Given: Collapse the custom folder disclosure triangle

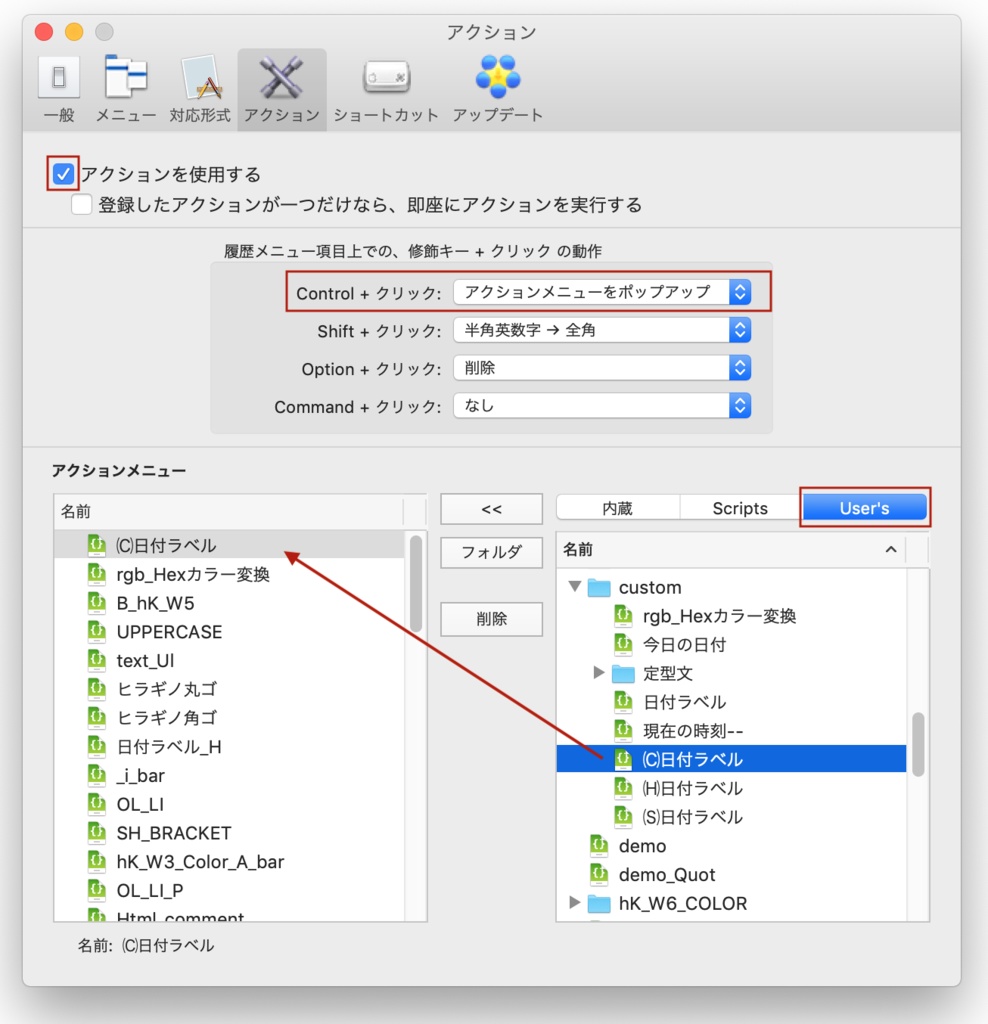Looking at the screenshot, I should click(x=577, y=588).
